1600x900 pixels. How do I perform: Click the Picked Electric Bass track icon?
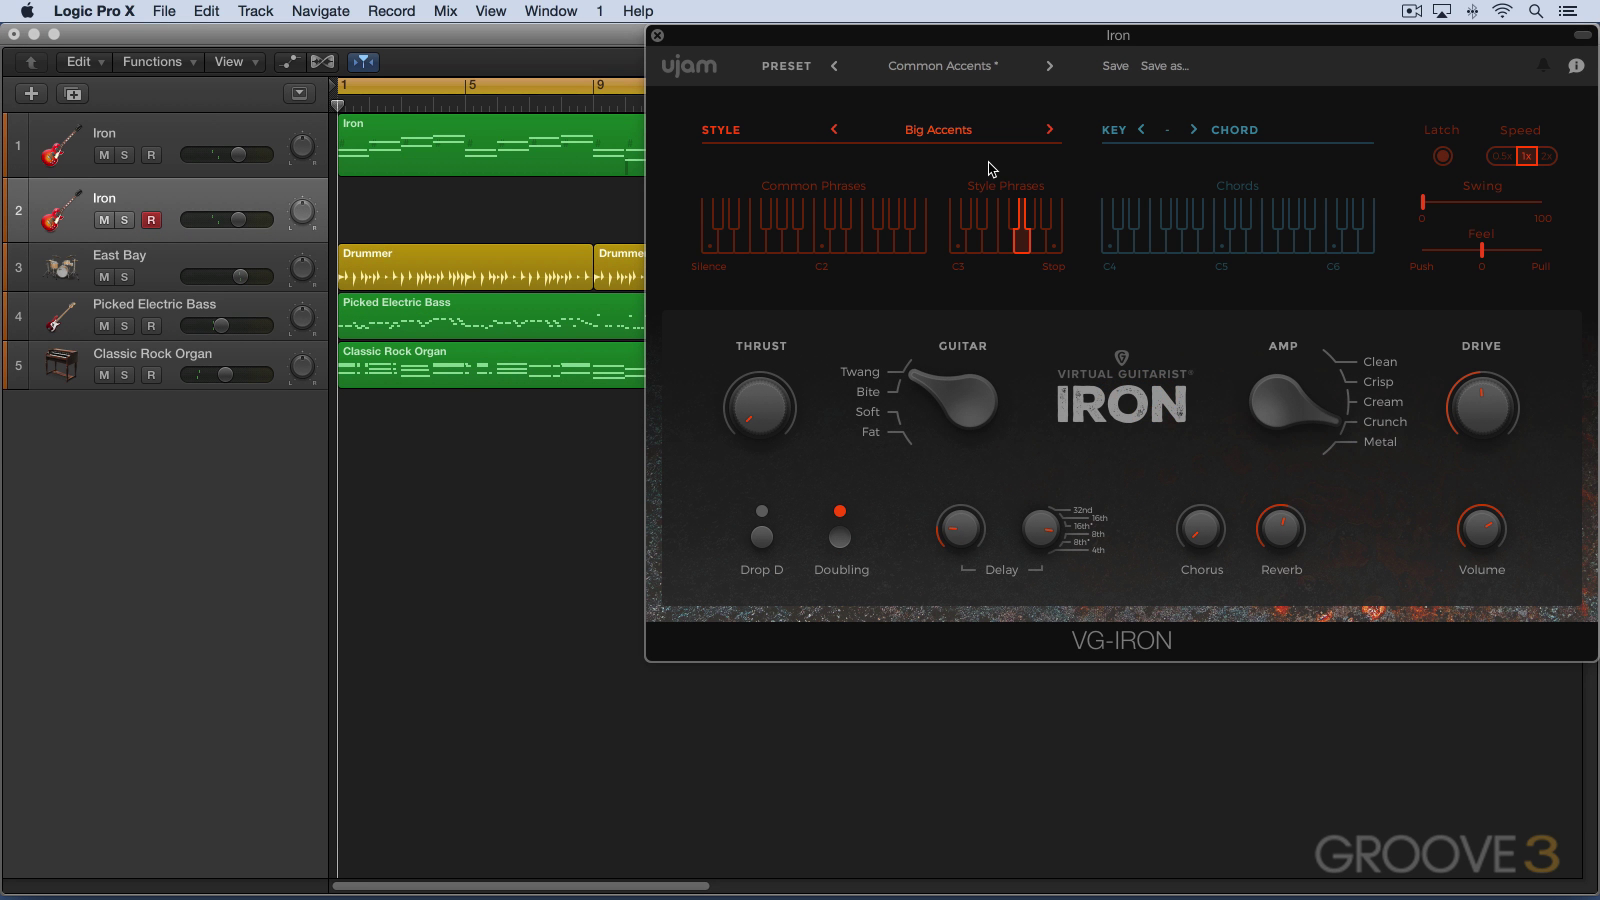60,317
